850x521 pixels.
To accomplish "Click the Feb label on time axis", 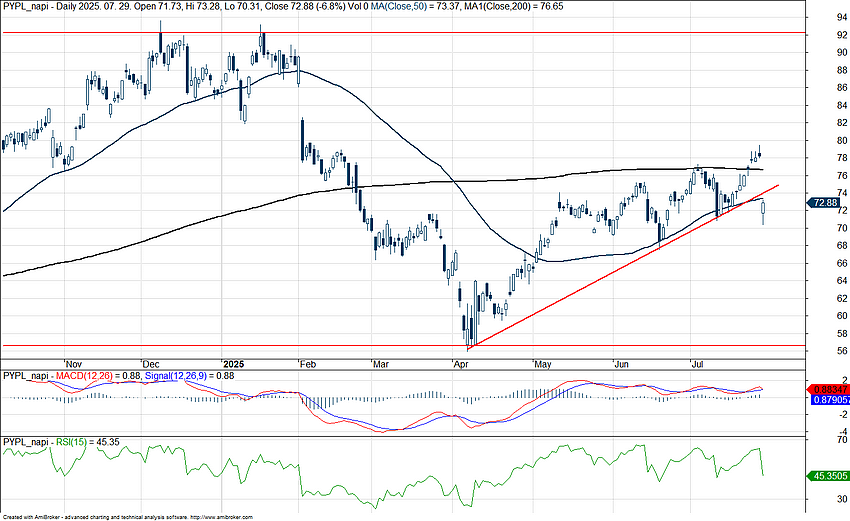I will 308,364.
